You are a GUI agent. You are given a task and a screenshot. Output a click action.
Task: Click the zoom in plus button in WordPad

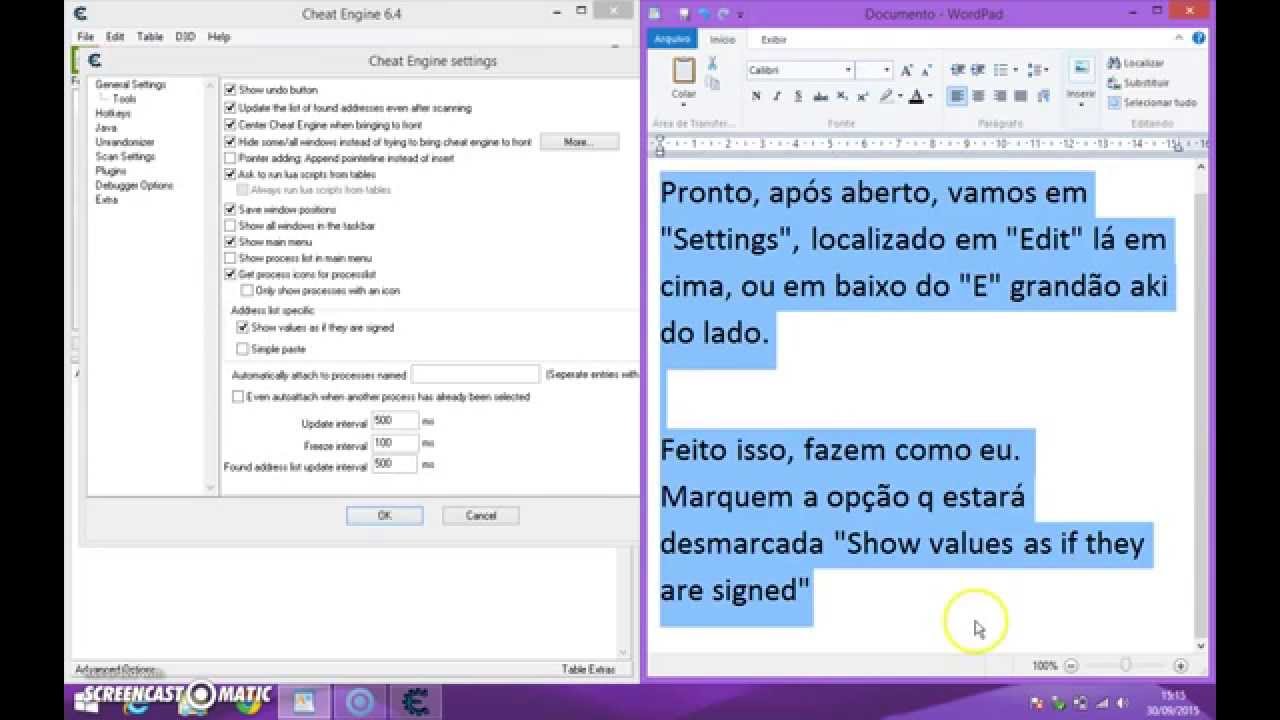coord(1181,665)
